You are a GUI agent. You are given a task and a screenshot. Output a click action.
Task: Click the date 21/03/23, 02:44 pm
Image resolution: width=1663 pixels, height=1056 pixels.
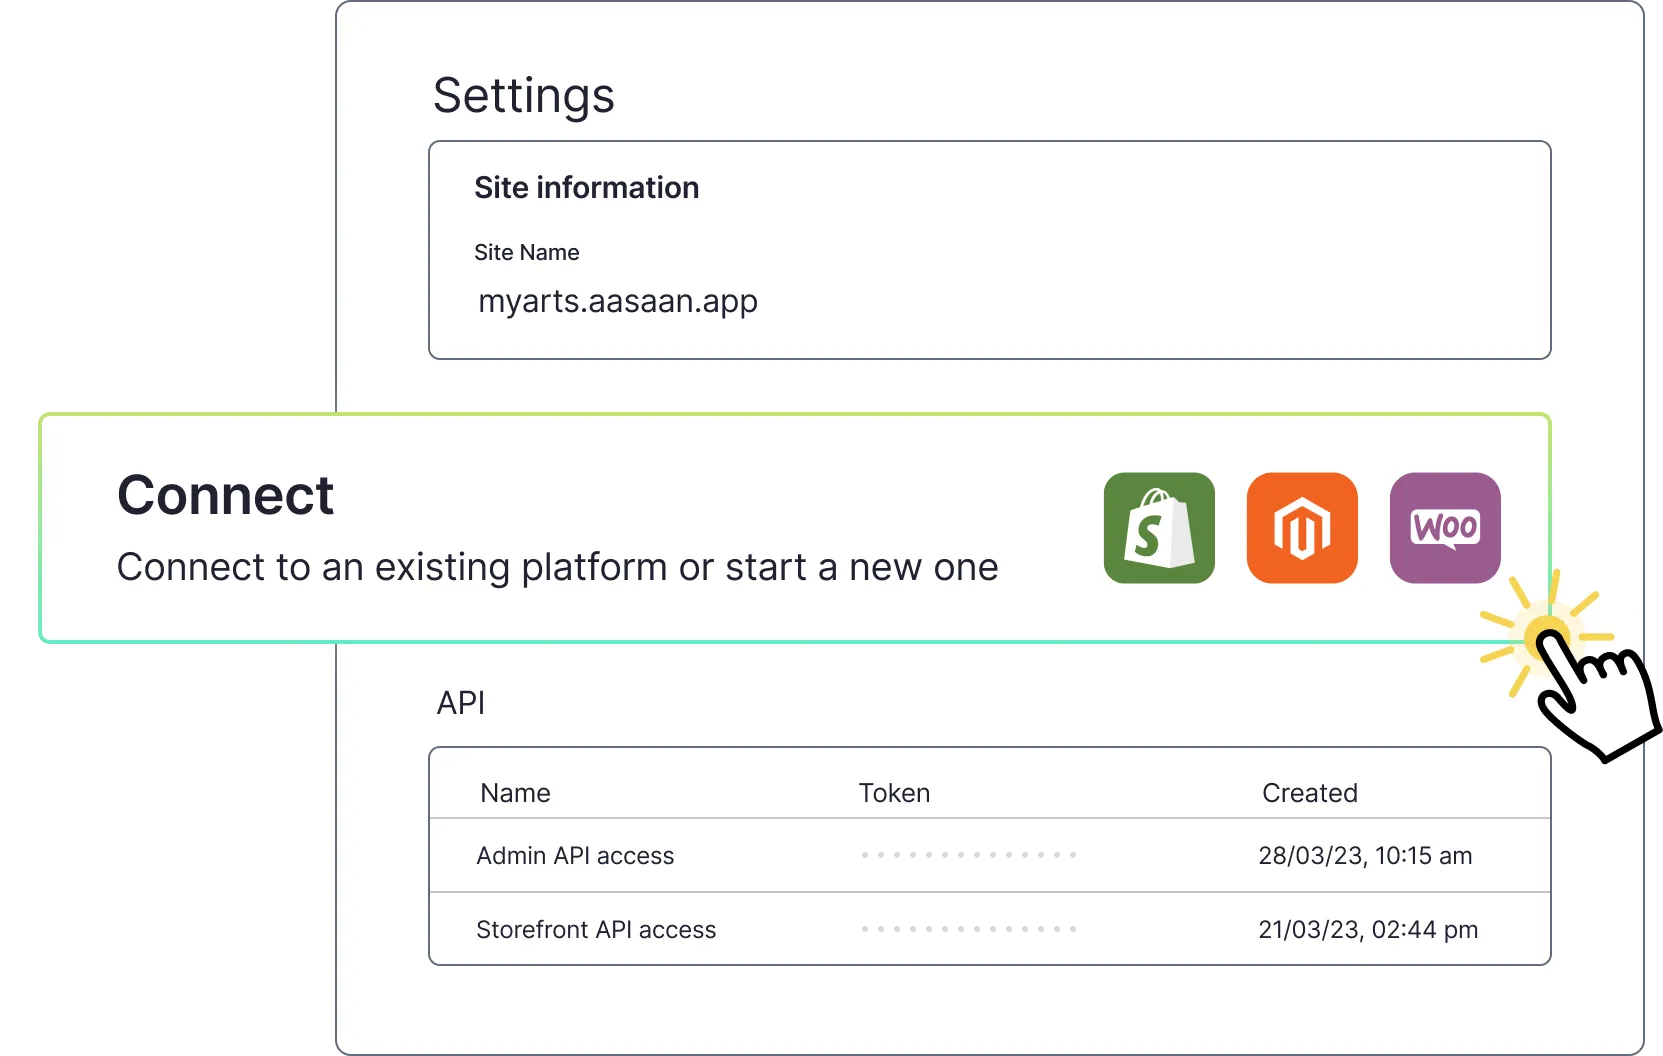(1368, 930)
